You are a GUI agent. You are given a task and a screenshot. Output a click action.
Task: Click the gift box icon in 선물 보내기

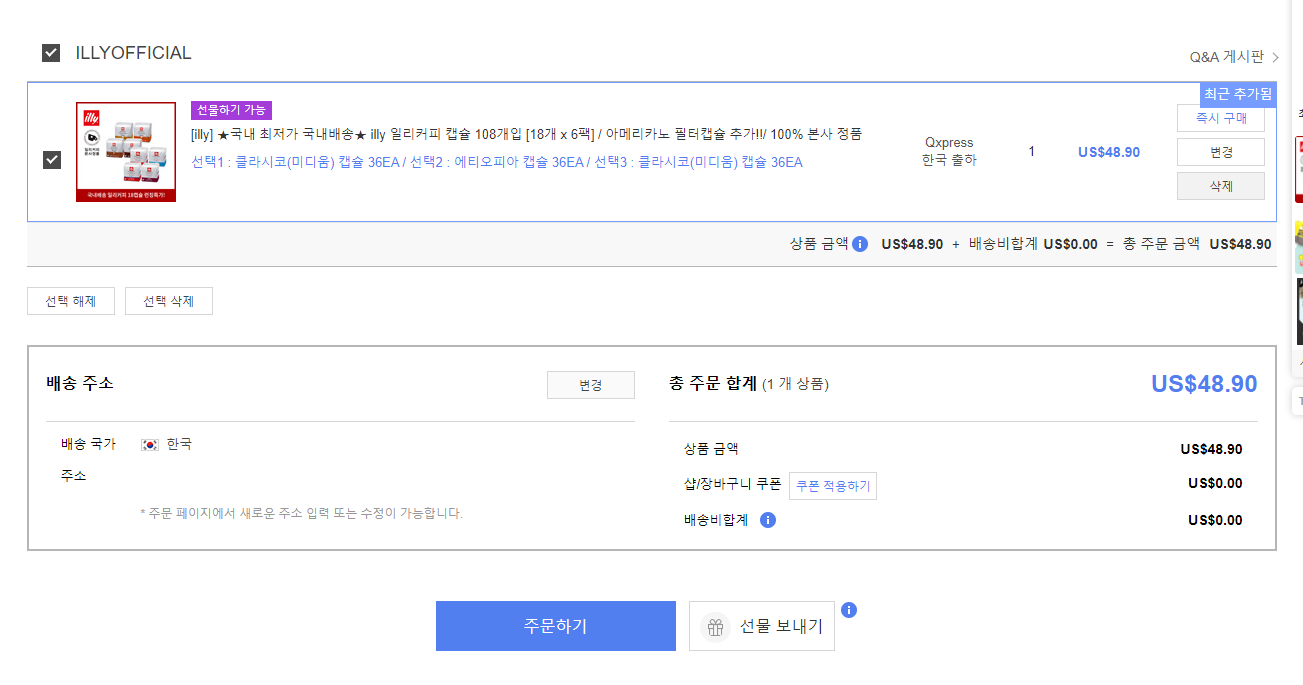click(x=715, y=627)
